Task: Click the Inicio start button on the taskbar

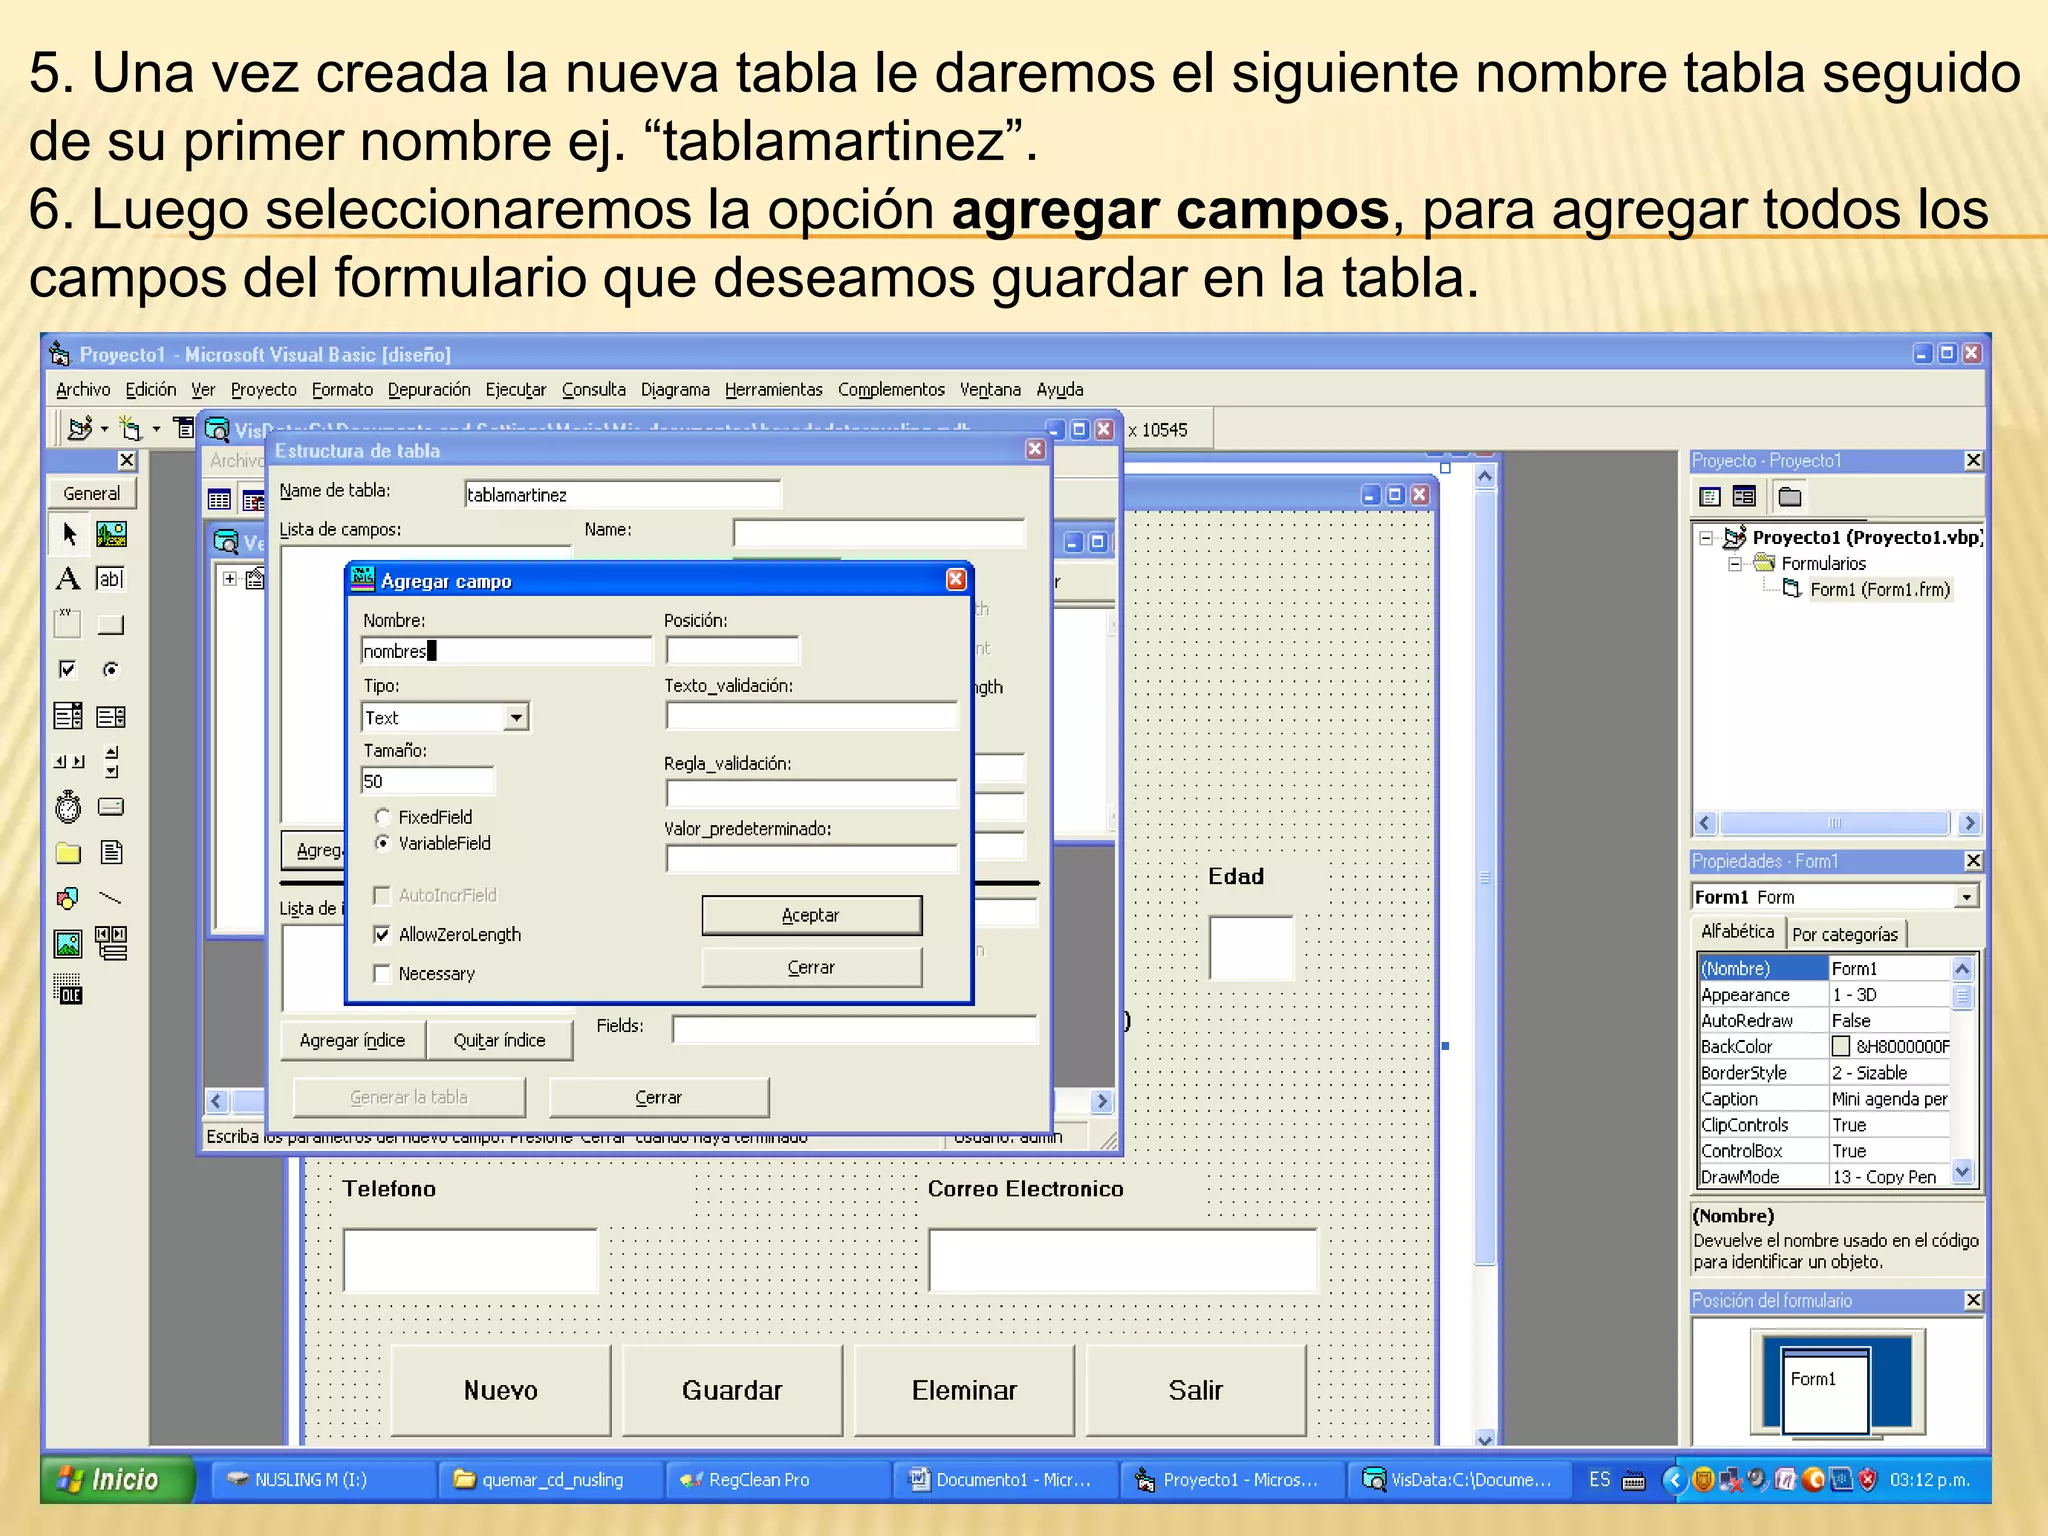Action: pyautogui.click(x=116, y=1479)
